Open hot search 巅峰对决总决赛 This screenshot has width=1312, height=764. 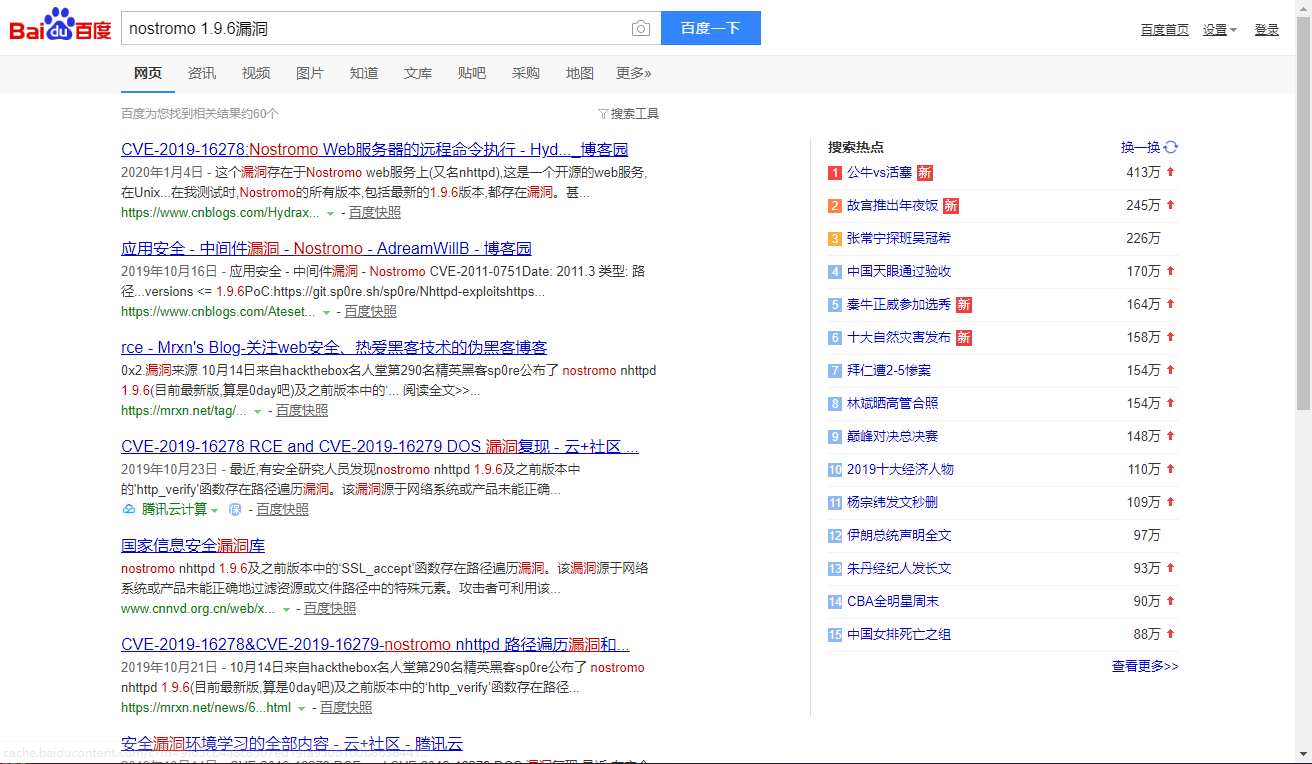click(x=892, y=437)
